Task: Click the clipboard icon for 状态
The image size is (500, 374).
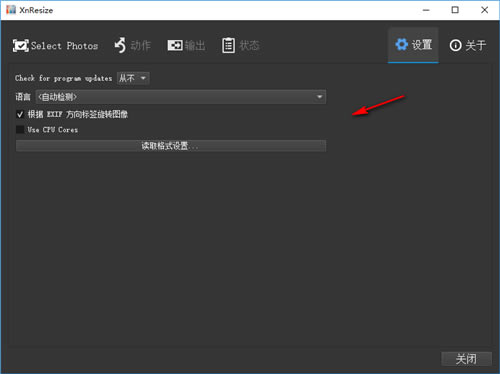Action: pos(228,45)
